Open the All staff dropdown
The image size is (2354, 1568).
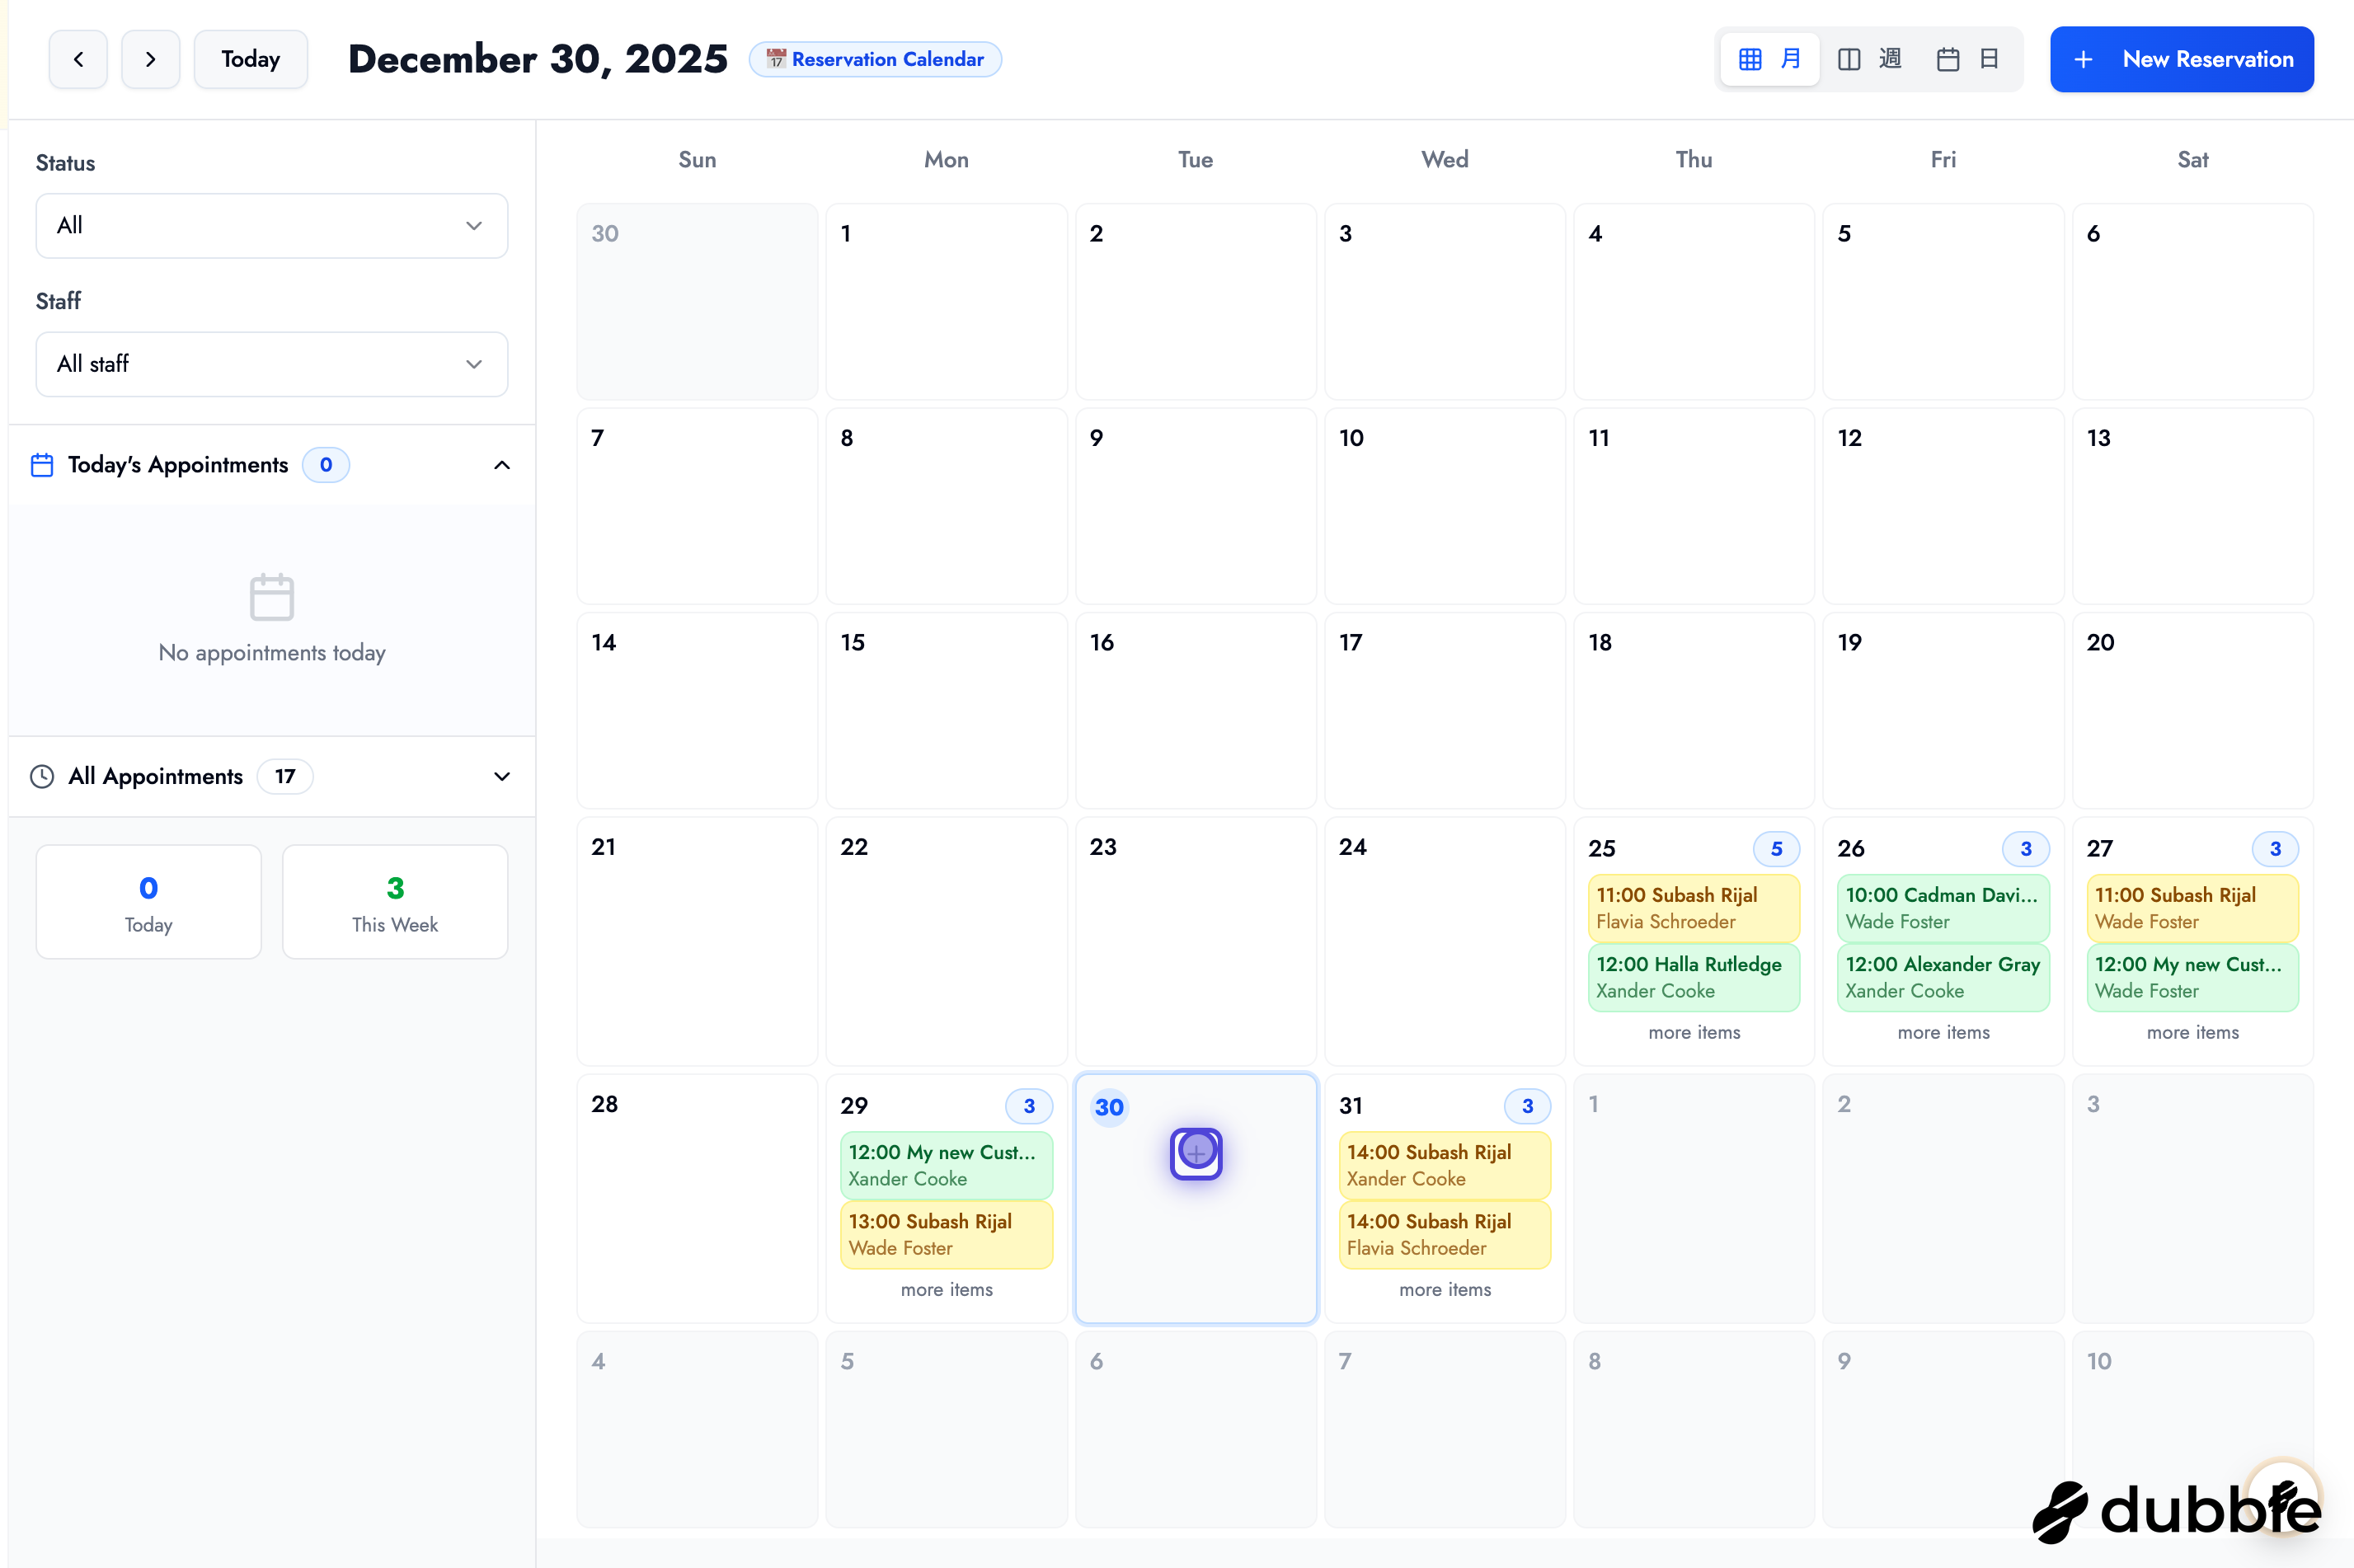pos(271,363)
